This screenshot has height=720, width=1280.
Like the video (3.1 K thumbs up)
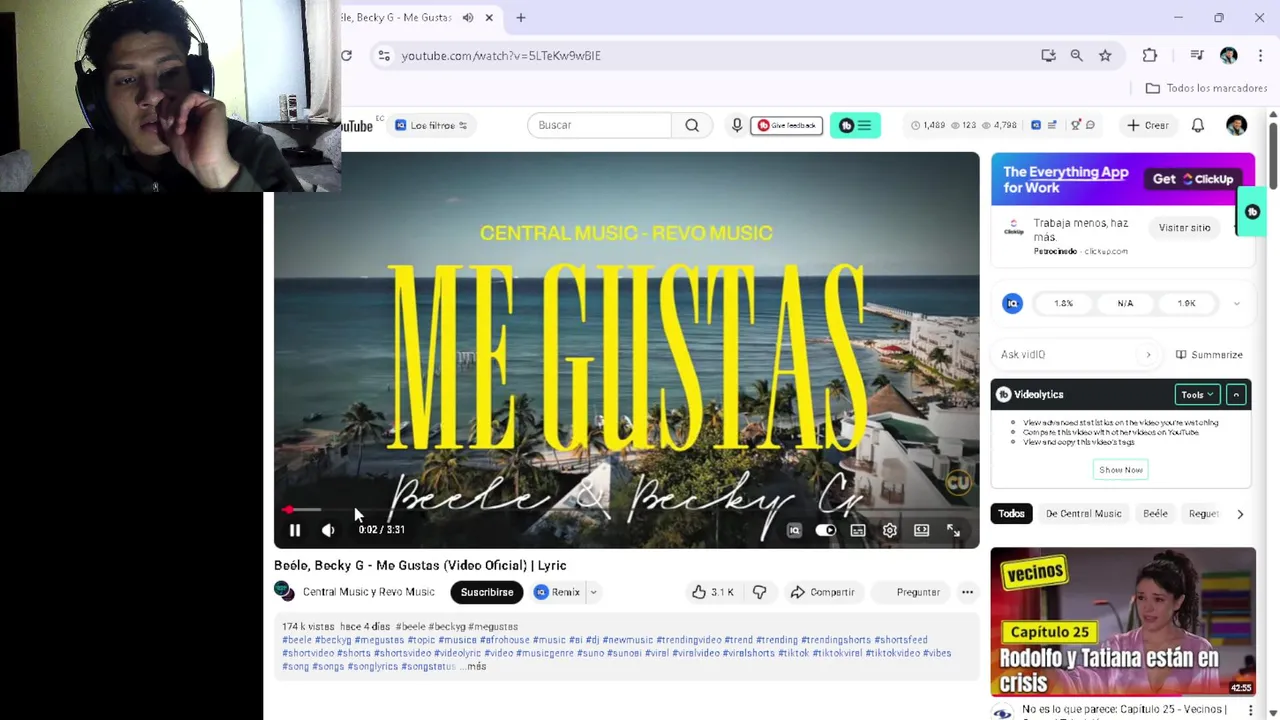click(x=713, y=592)
